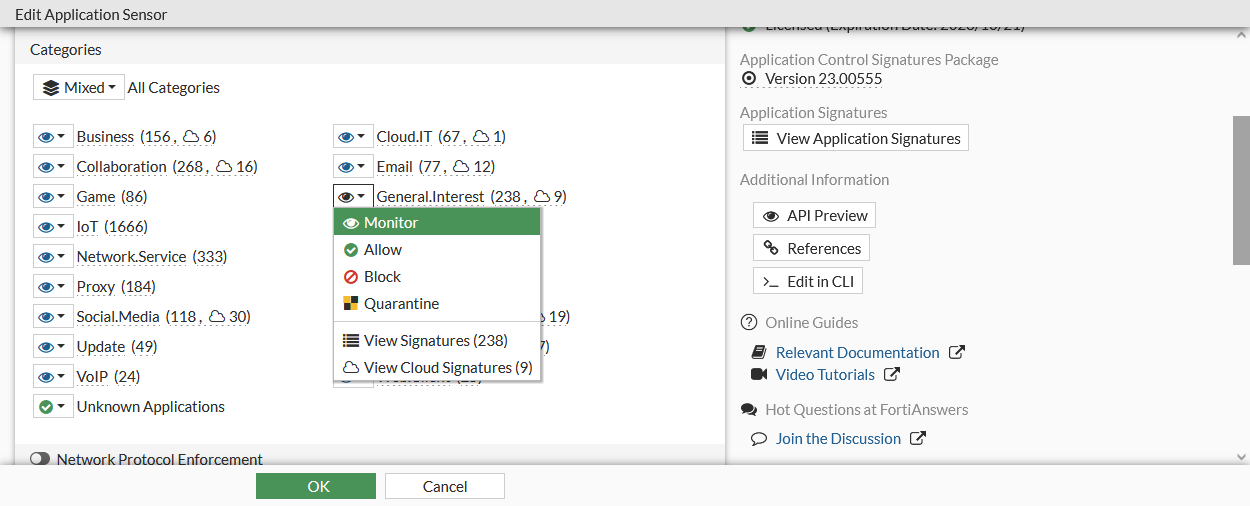Open Join the Discussion link
The image size is (1250, 506).
(838, 438)
